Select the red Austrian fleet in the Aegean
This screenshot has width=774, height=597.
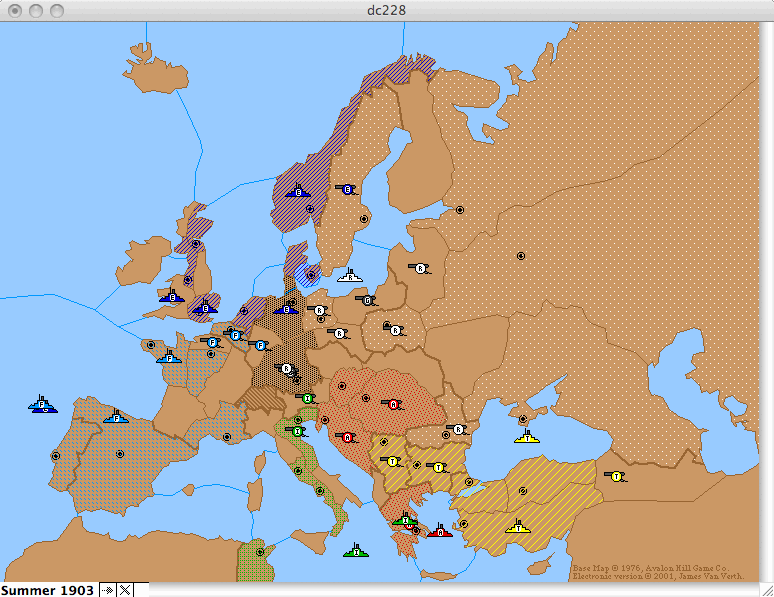(440, 531)
